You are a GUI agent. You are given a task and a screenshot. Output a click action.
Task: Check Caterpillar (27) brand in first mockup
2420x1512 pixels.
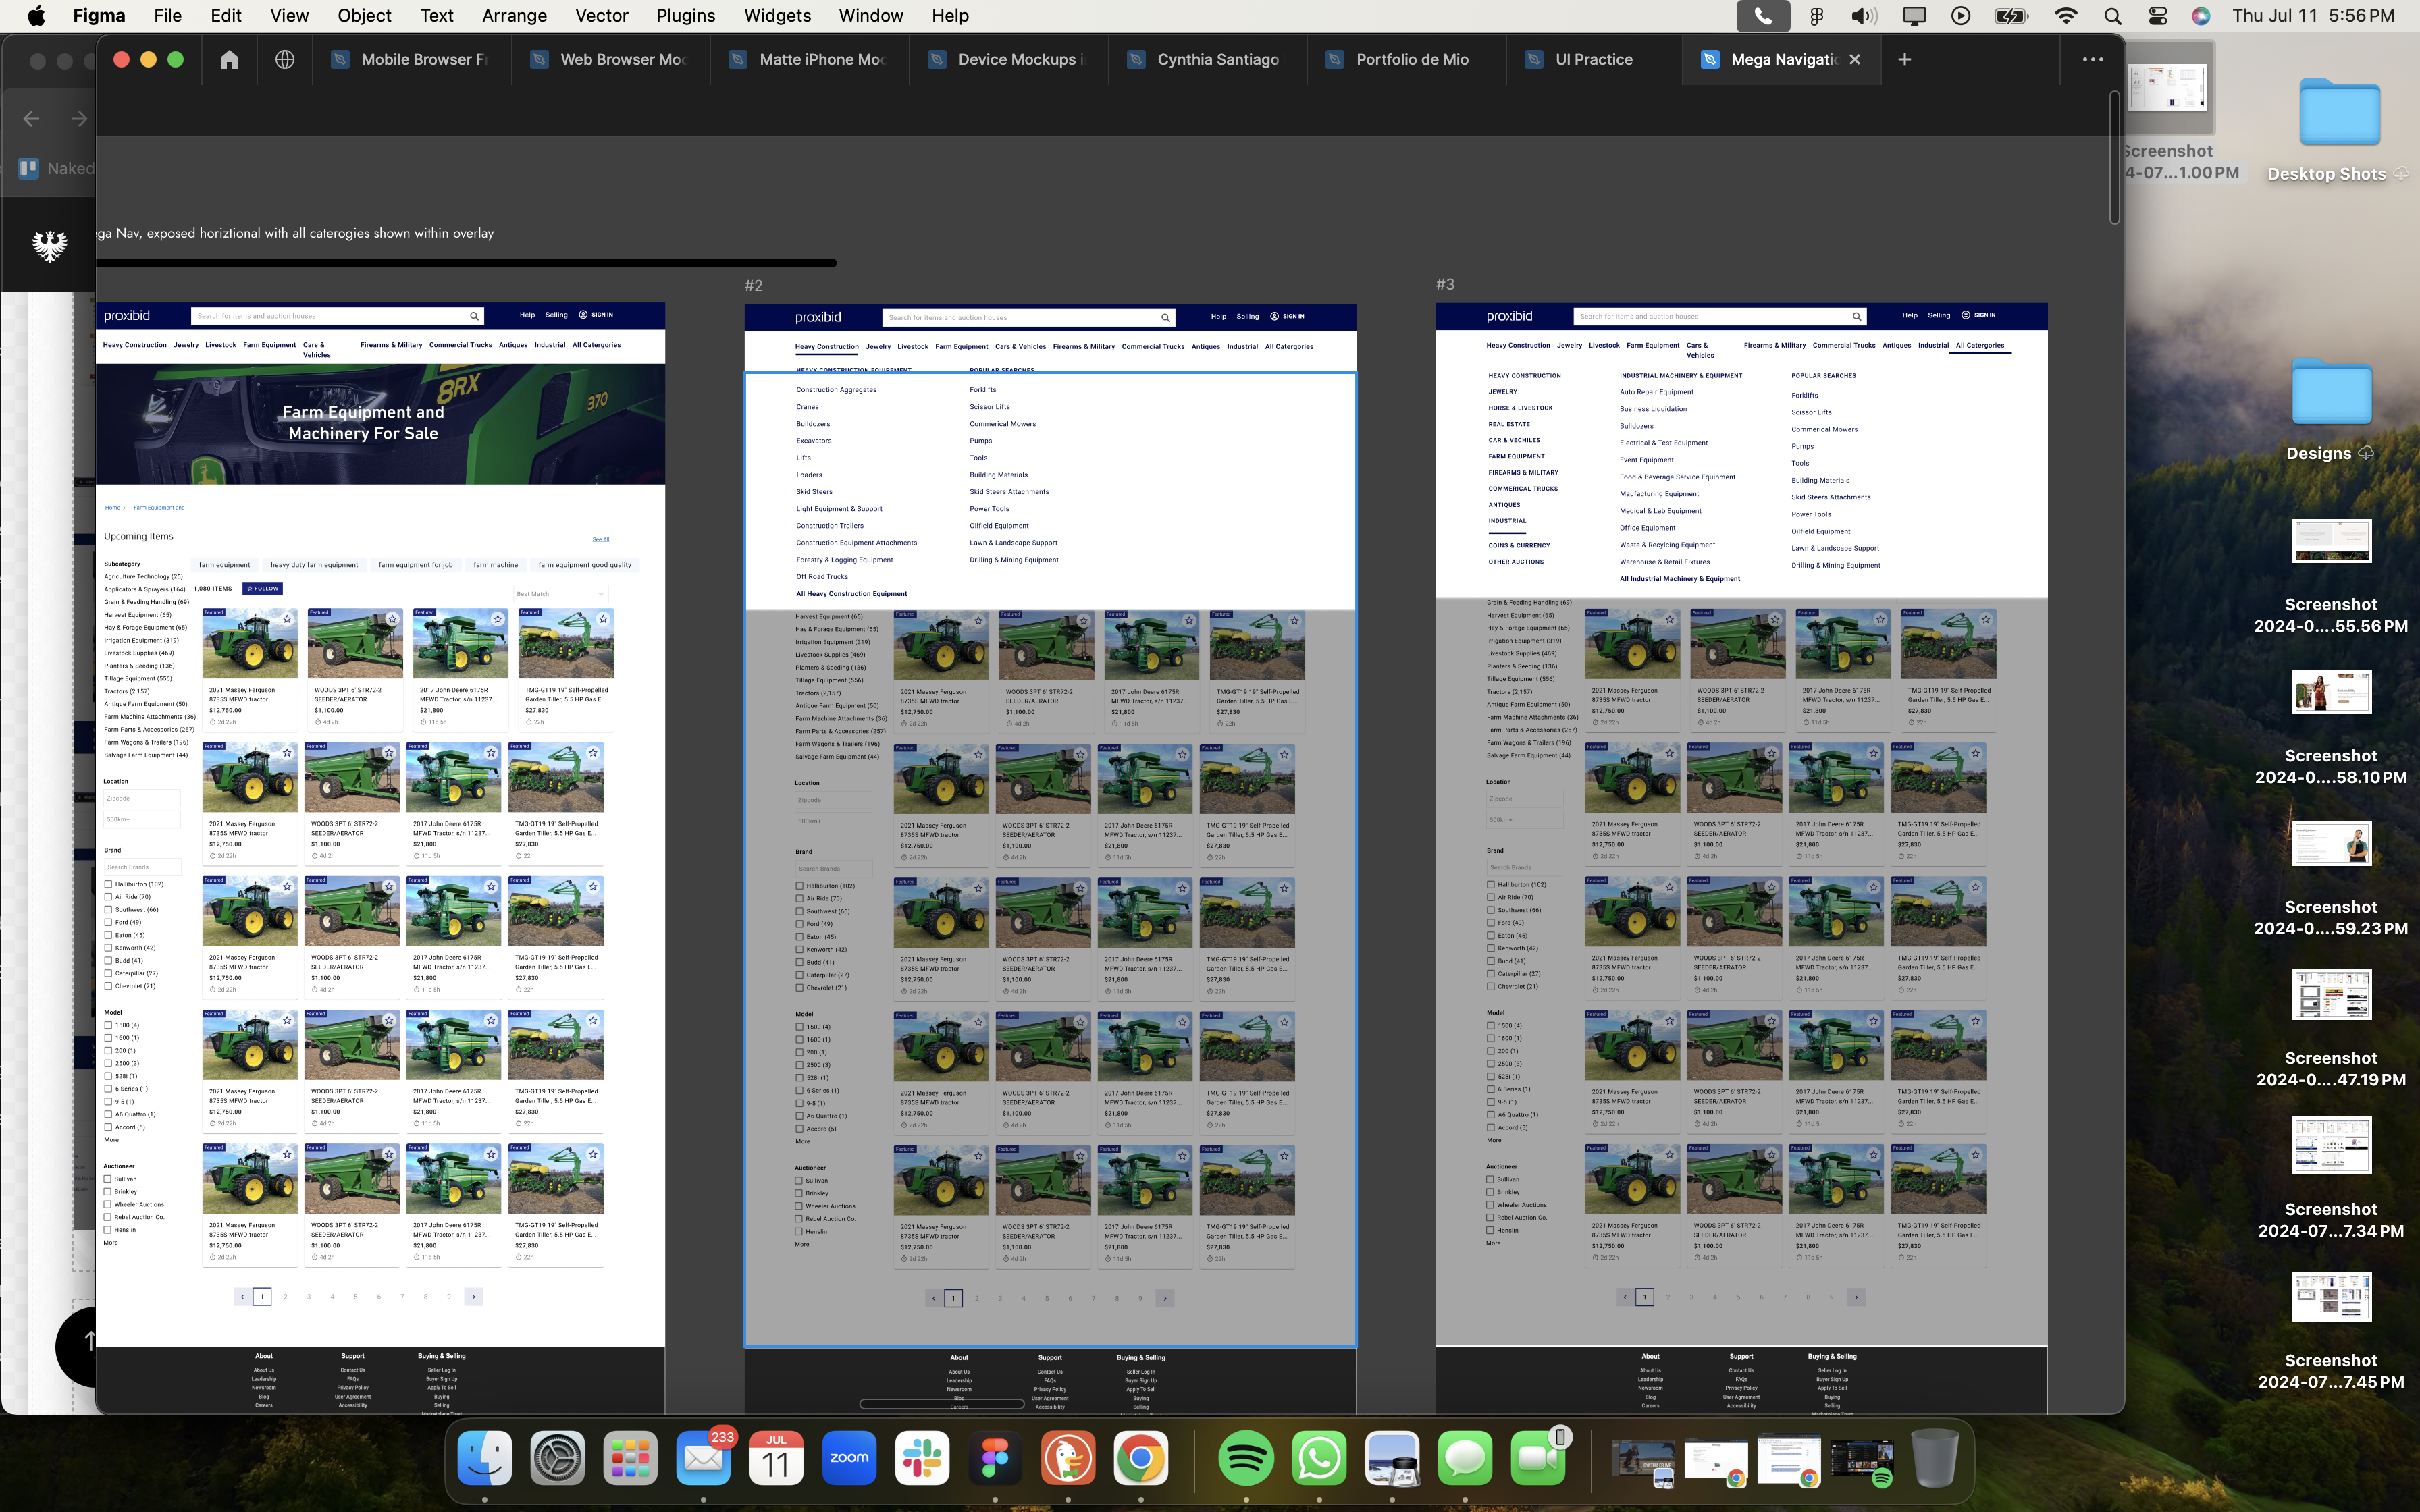tap(108, 973)
